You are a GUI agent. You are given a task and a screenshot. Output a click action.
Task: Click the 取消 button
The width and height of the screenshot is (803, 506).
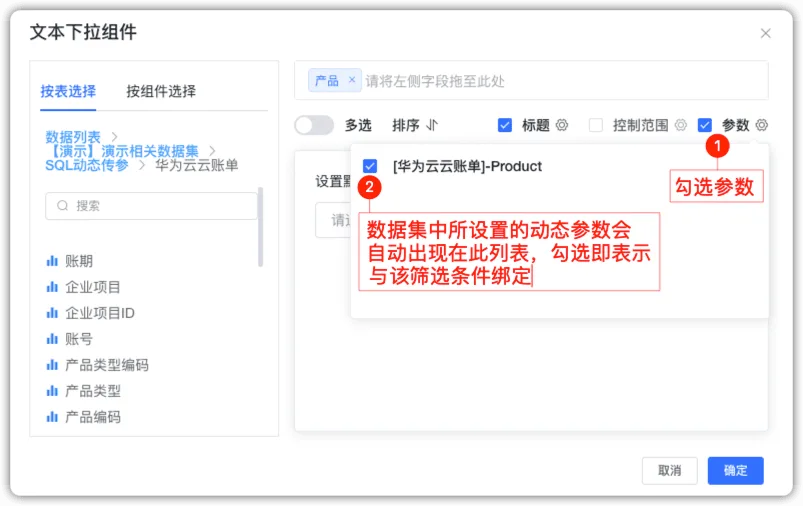669,470
